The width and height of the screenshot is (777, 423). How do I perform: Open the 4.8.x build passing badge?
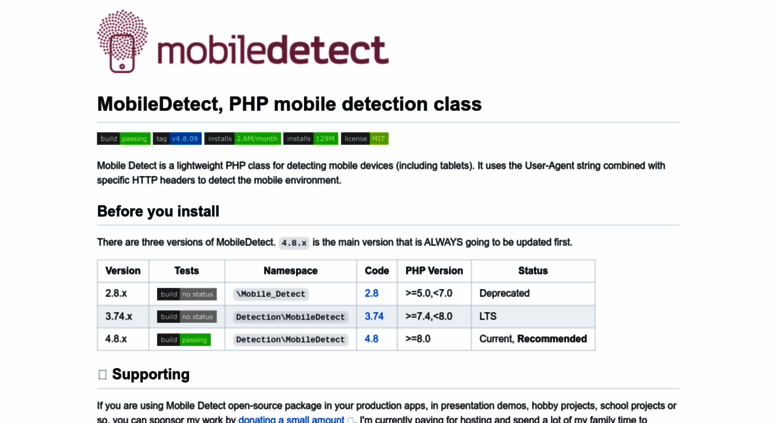[184, 339]
